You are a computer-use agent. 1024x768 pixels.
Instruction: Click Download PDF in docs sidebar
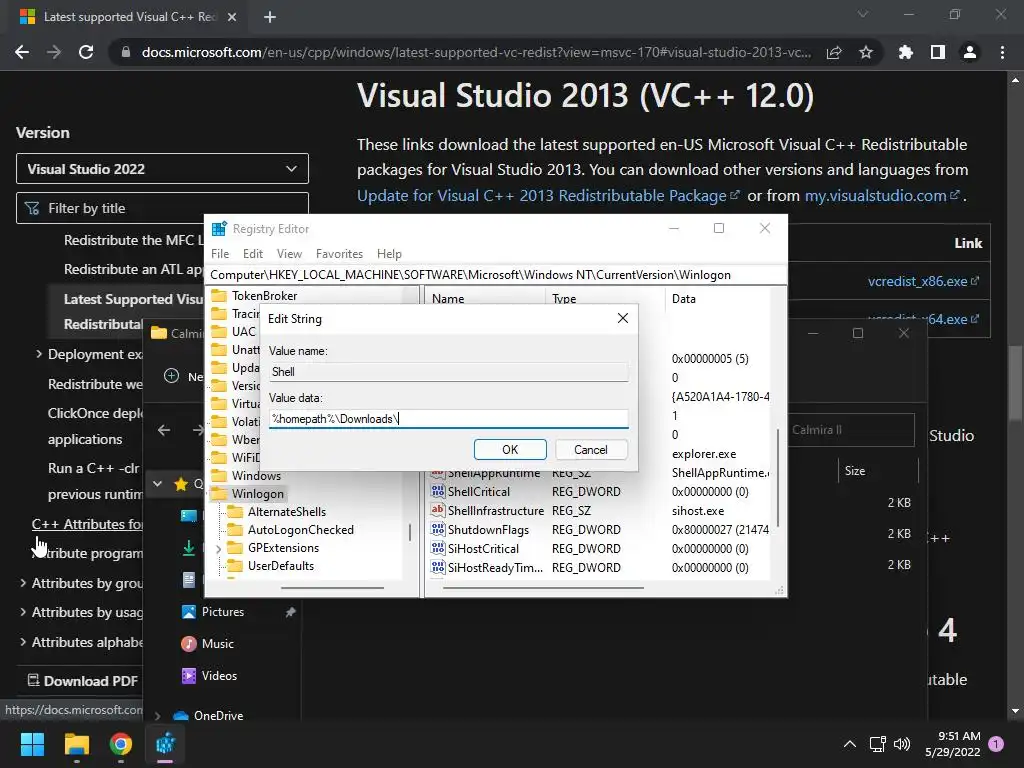tap(83, 681)
